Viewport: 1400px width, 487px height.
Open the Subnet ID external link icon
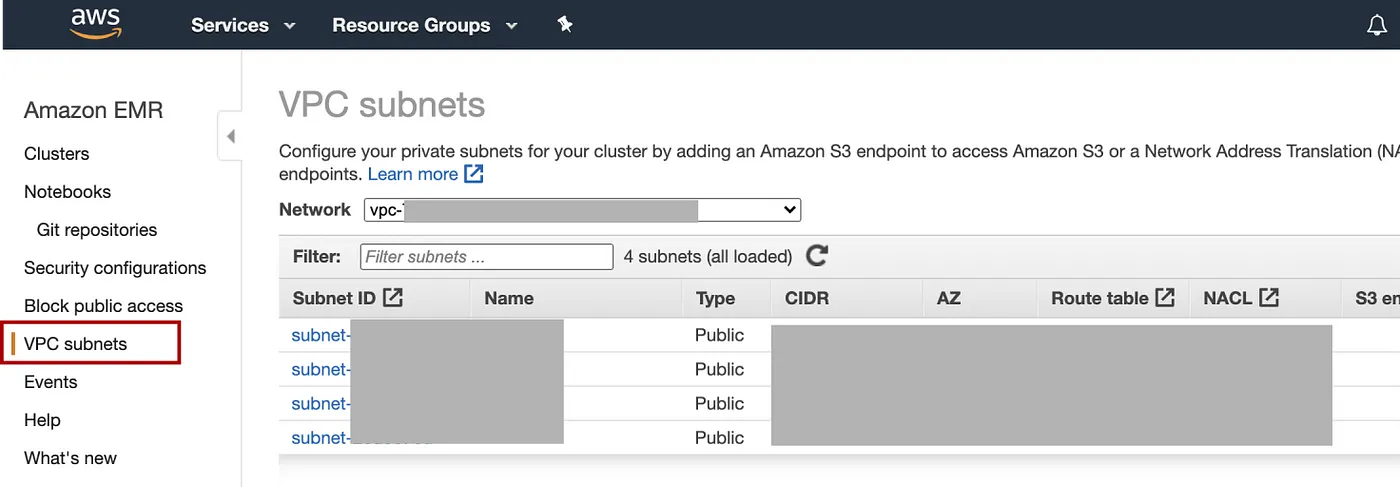[393, 297]
